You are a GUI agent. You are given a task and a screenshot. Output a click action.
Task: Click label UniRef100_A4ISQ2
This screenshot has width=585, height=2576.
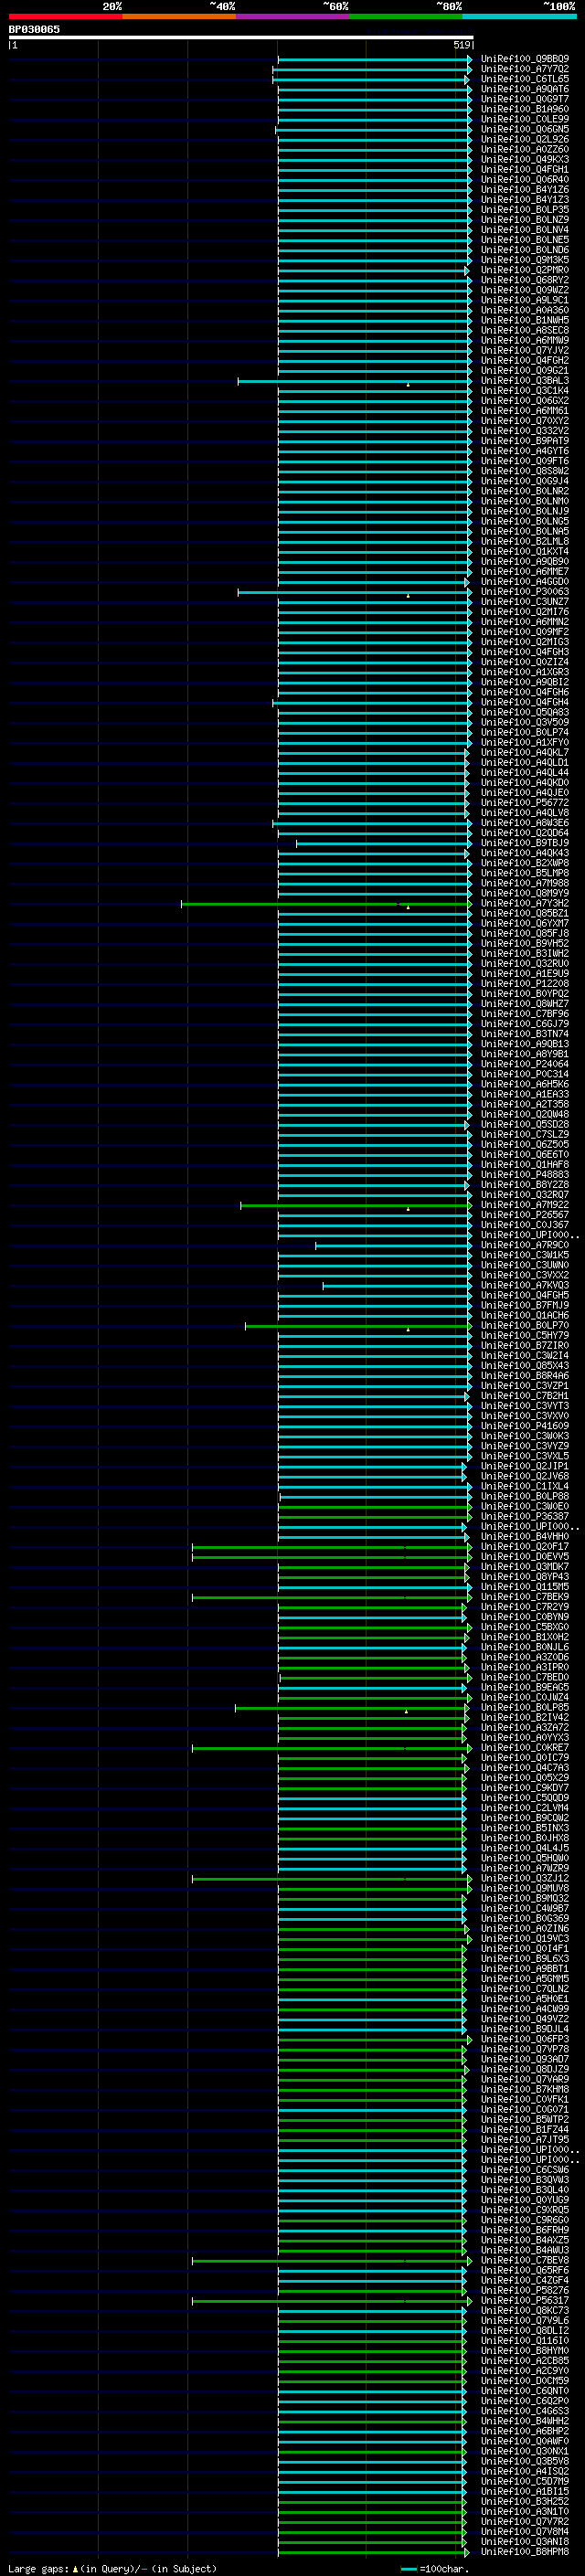(x=525, y=2471)
